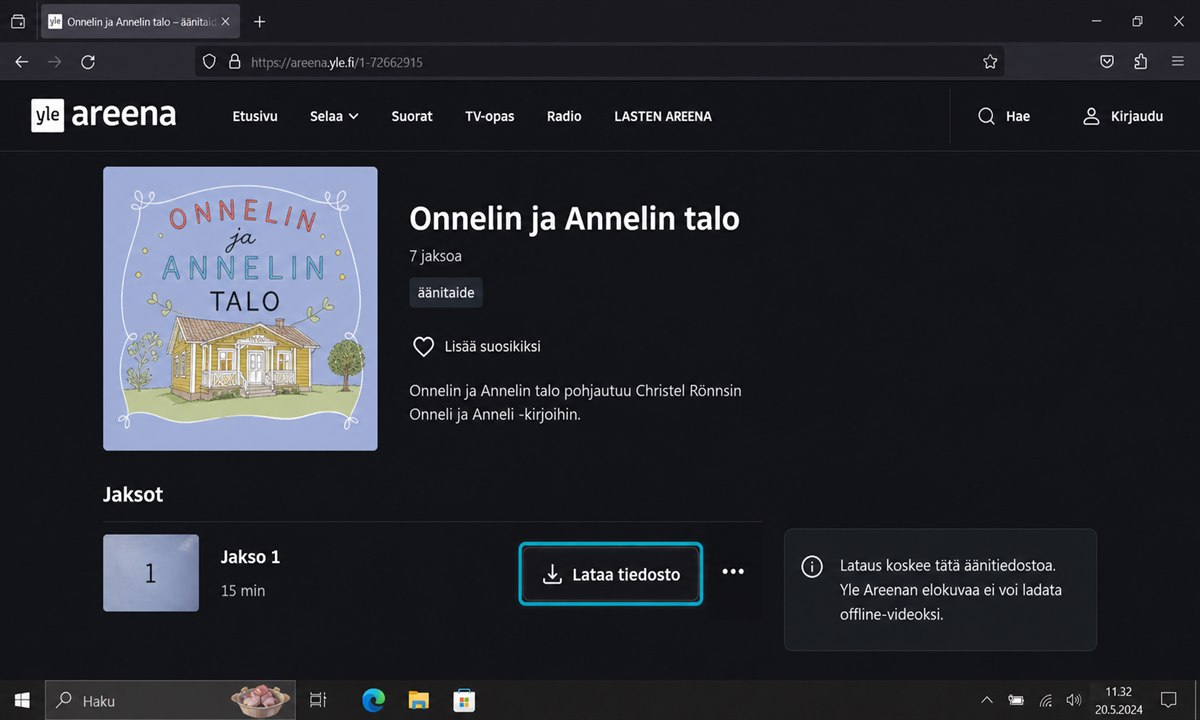
Task: Open TV-opas in navigation
Action: (490, 116)
